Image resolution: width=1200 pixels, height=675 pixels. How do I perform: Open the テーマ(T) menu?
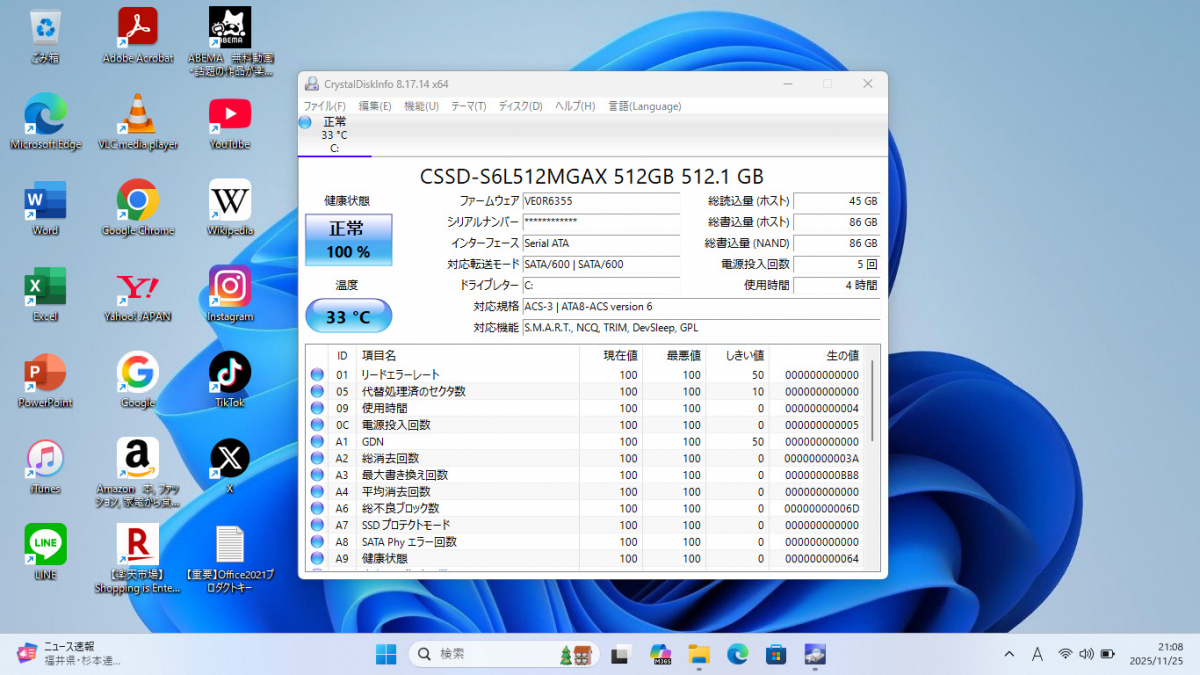pos(468,106)
